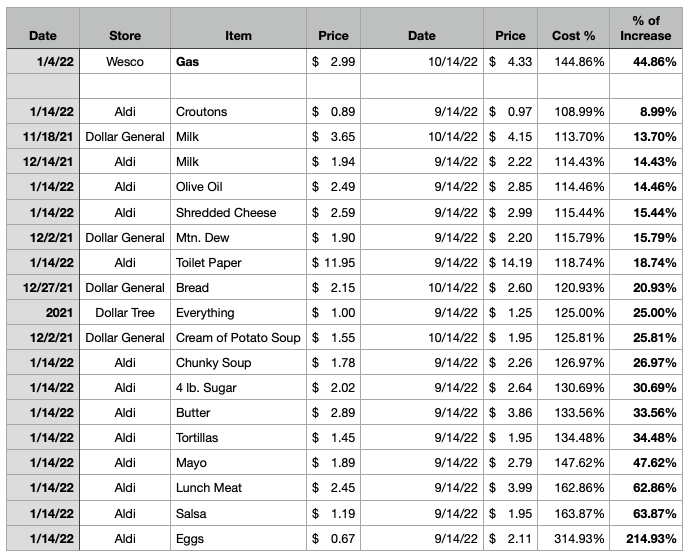This screenshot has height=556, width=689.
Task: Click the Gas 10/14/22 date cell
Action: coord(421,61)
